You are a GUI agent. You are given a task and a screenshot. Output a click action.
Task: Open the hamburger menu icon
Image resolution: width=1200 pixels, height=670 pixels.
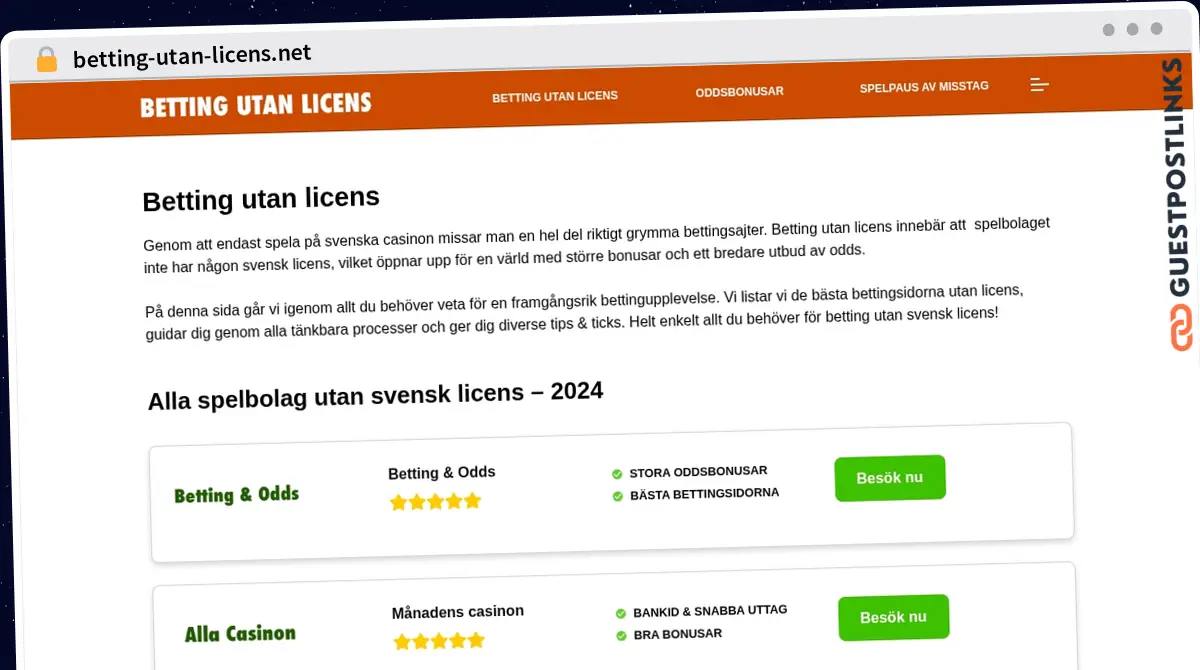1039,85
